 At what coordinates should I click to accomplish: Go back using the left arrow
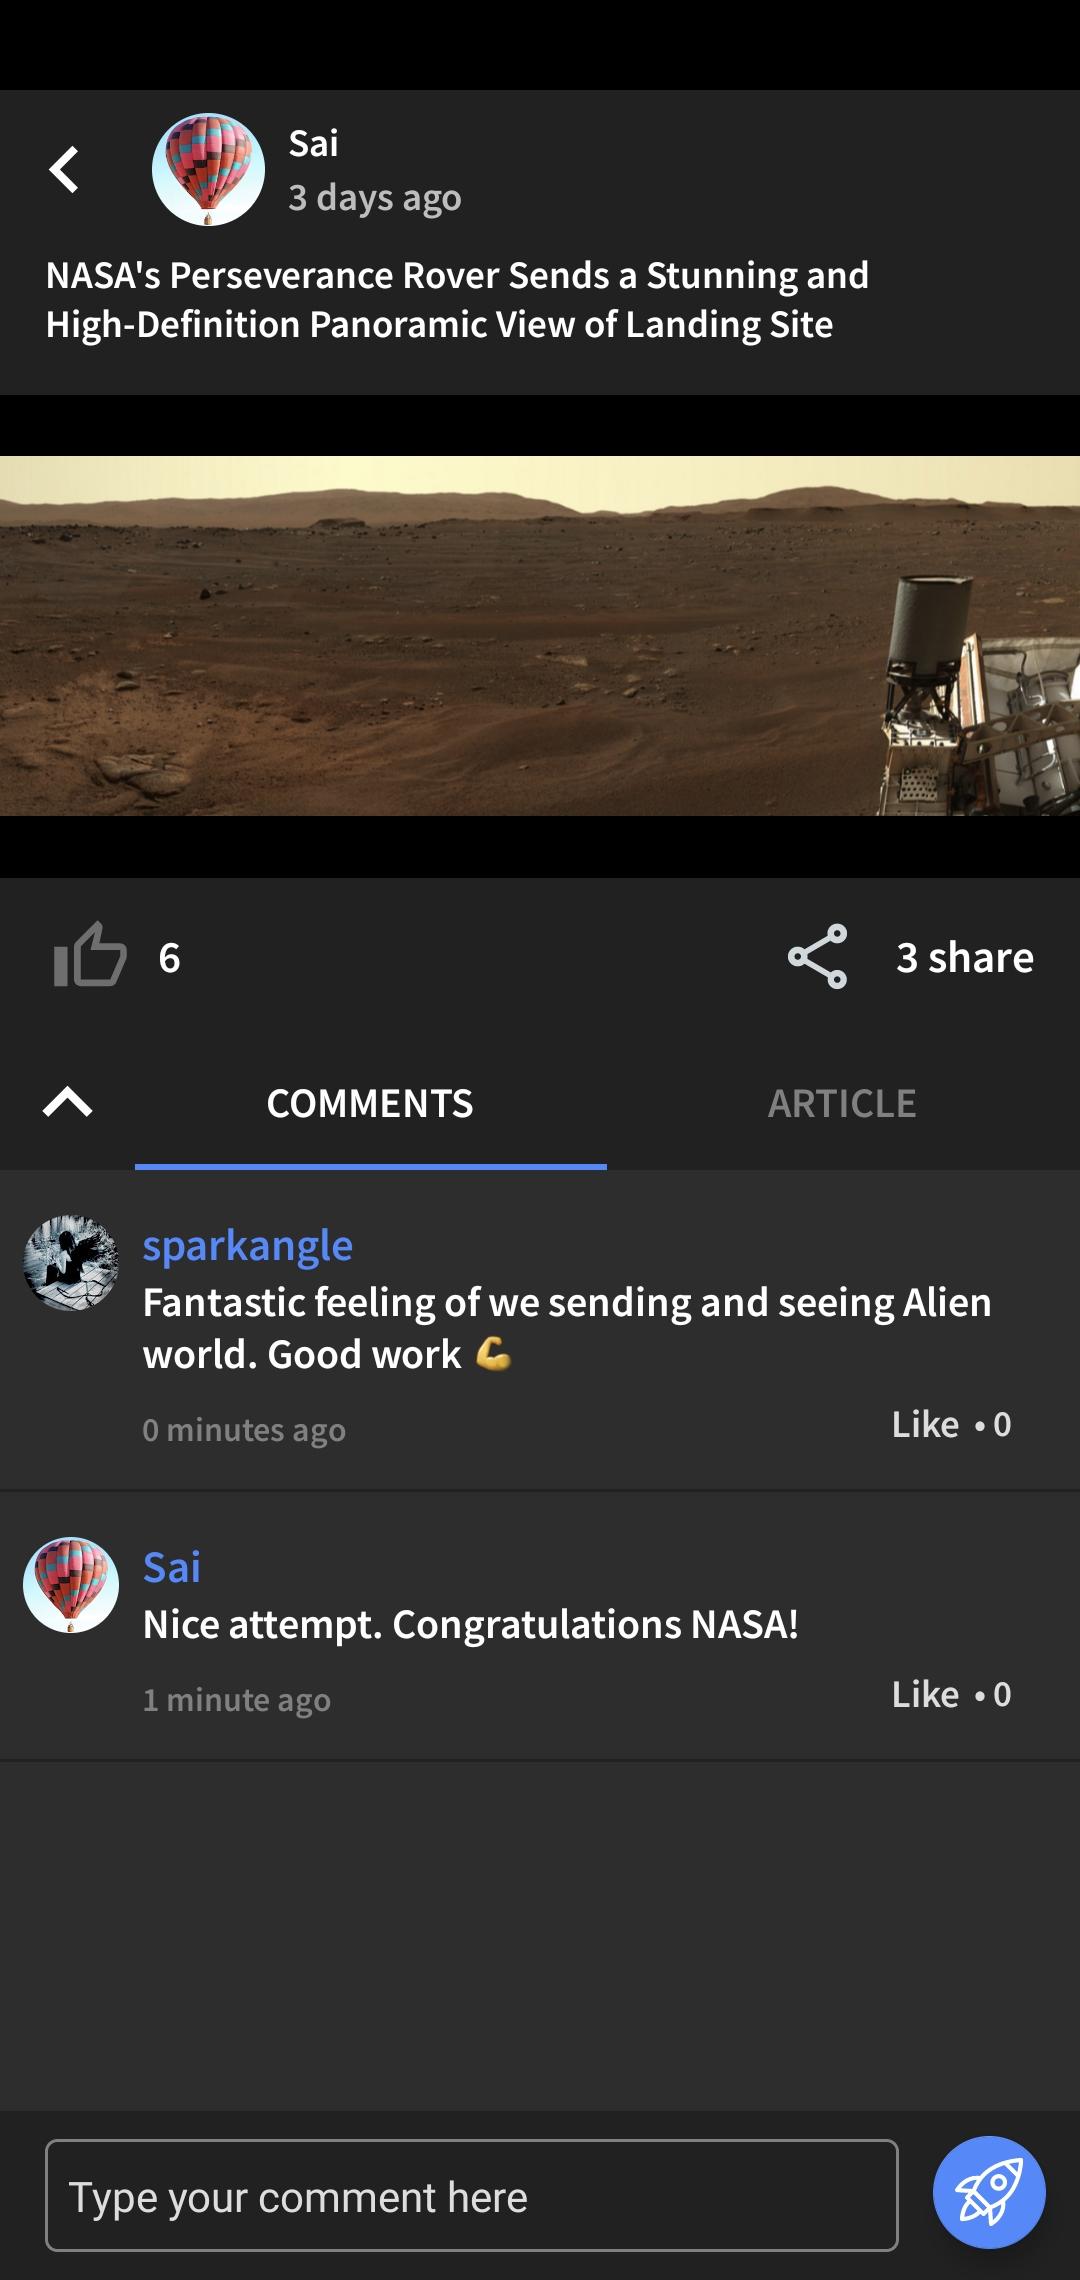tap(64, 169)
